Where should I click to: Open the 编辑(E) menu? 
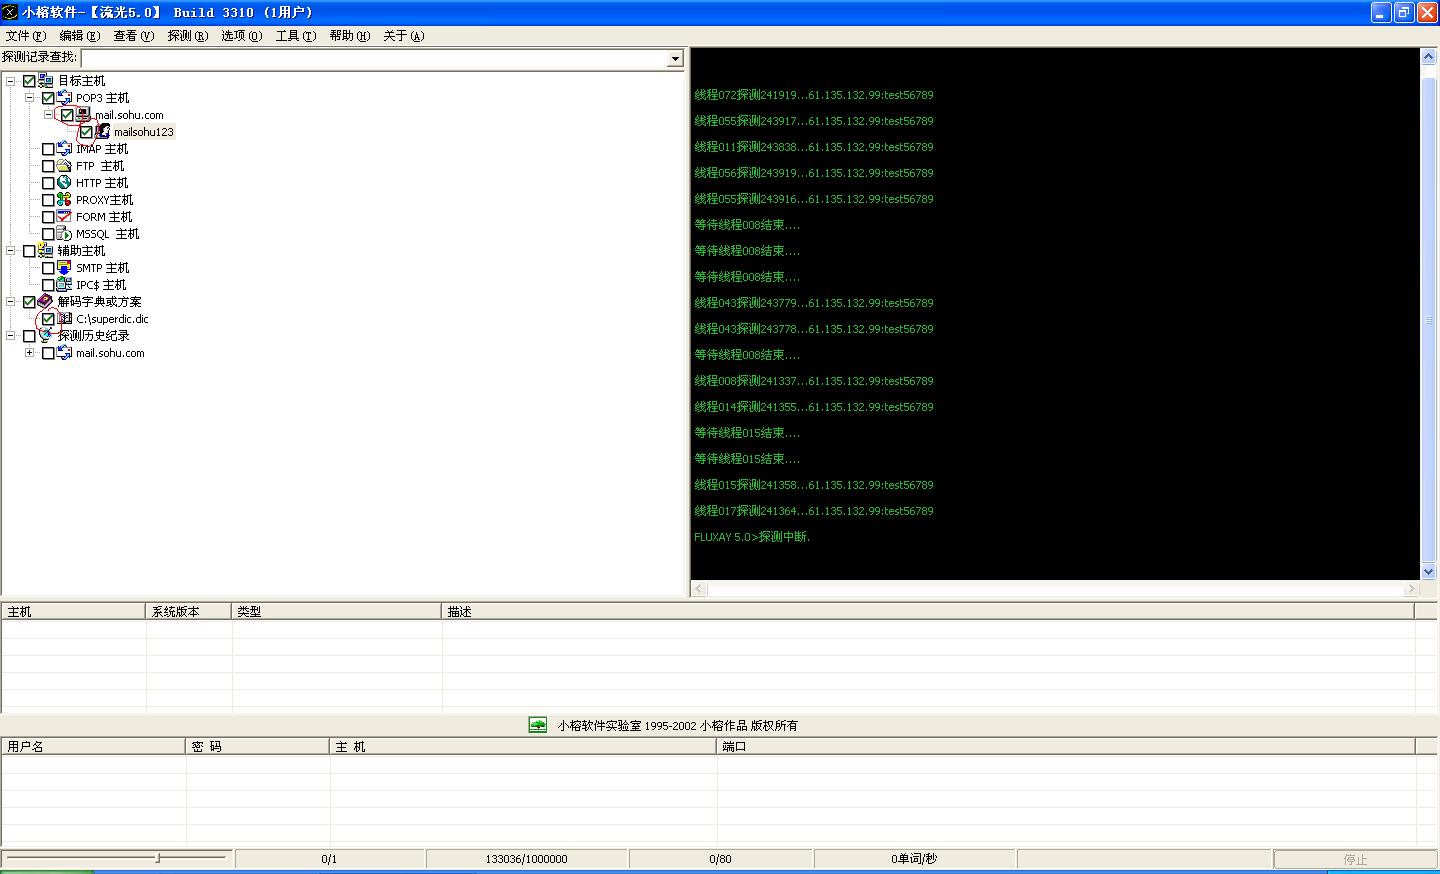click(x=79, y=36)
